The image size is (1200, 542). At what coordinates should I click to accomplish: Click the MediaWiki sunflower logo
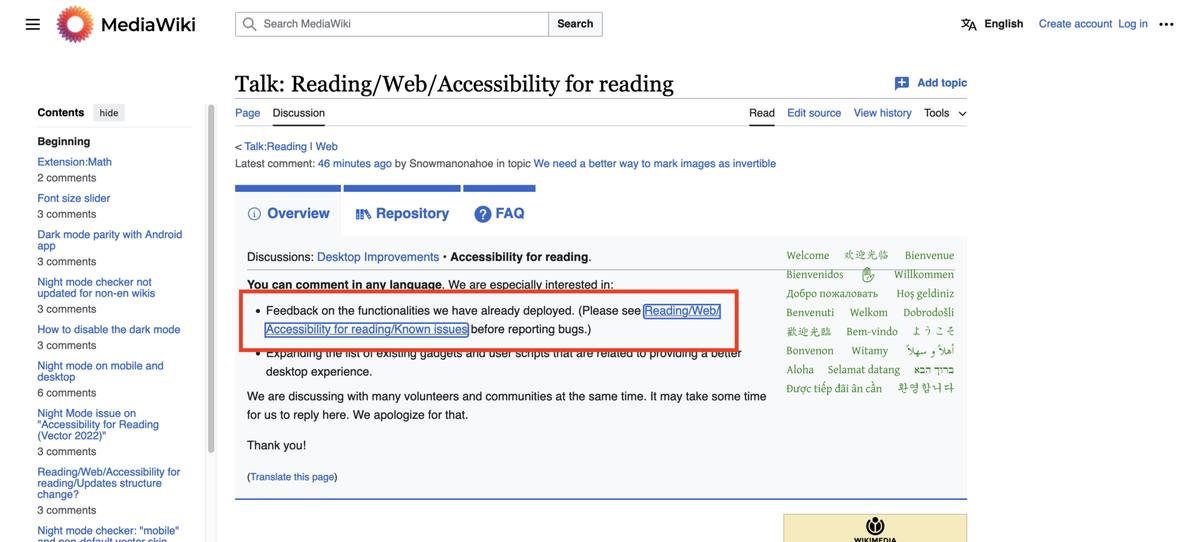tap(74, 24)
